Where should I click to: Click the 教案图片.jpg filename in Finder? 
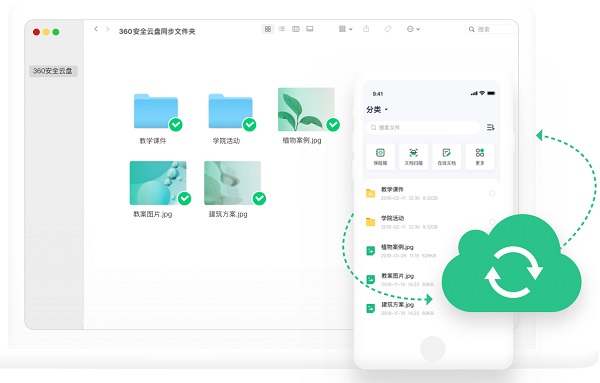152,214
